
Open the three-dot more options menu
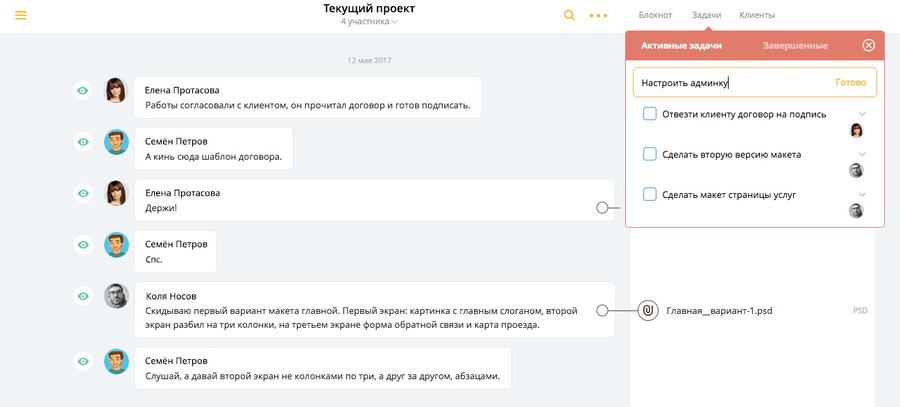[x=598, y=15]
